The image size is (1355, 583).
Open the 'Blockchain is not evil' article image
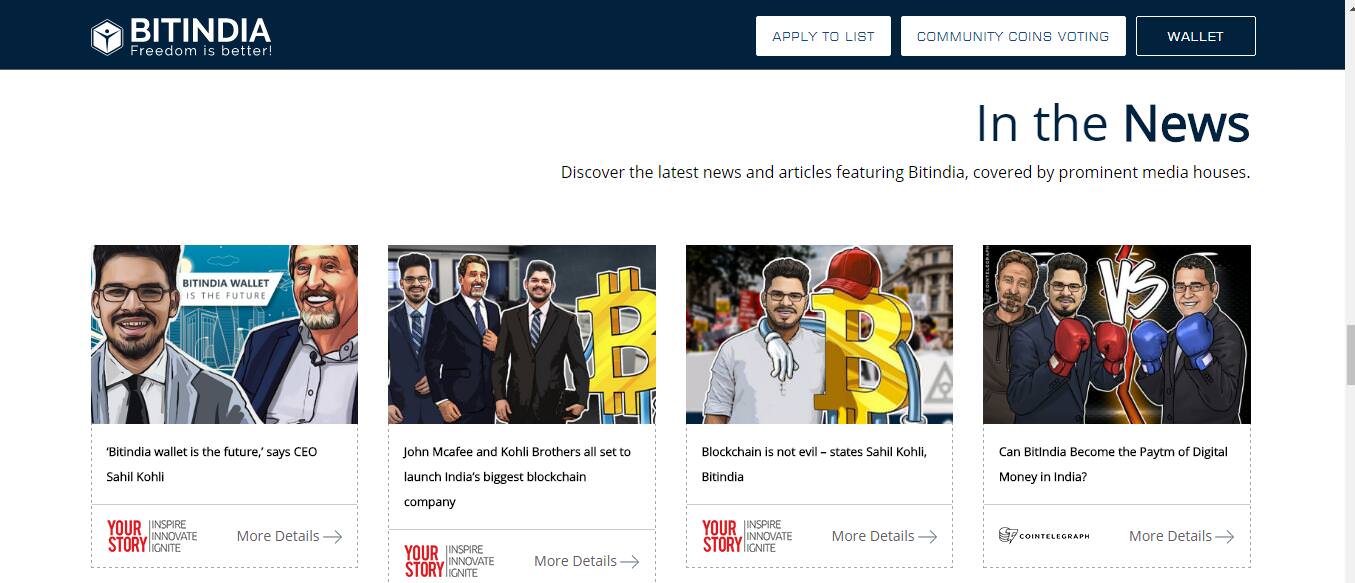tap(819, 334)
